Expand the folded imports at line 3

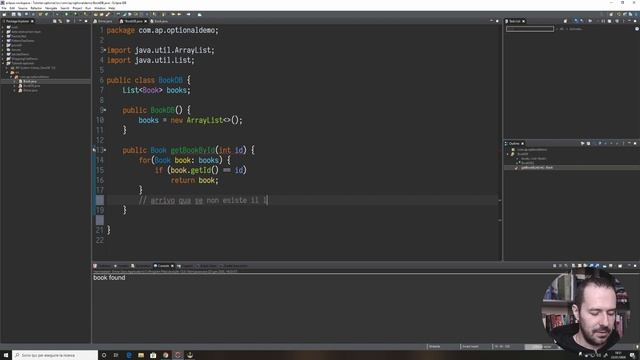[x=105, y=50]
